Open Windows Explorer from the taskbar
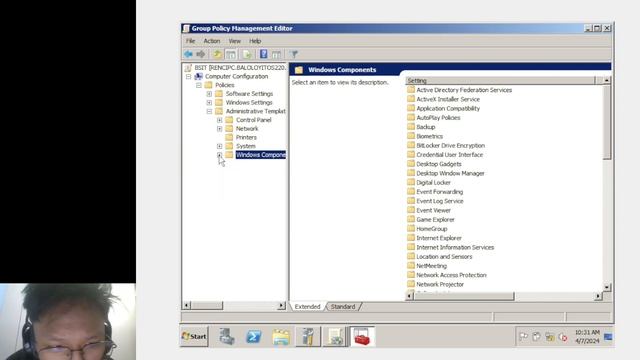The width and height of the screenshot is (640, 360). pyautogui.click(x=281, y=337)
